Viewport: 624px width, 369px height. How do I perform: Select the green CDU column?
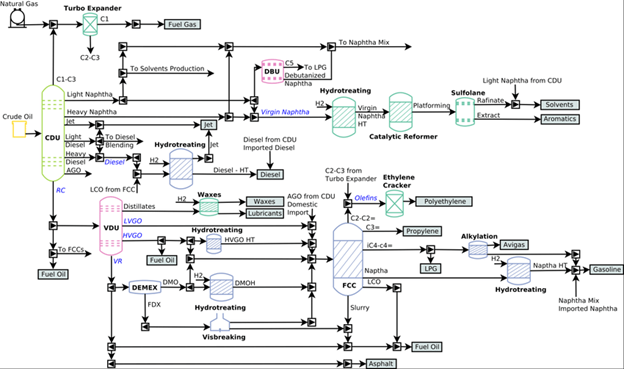pyautogui.click(x=53, y=133)
